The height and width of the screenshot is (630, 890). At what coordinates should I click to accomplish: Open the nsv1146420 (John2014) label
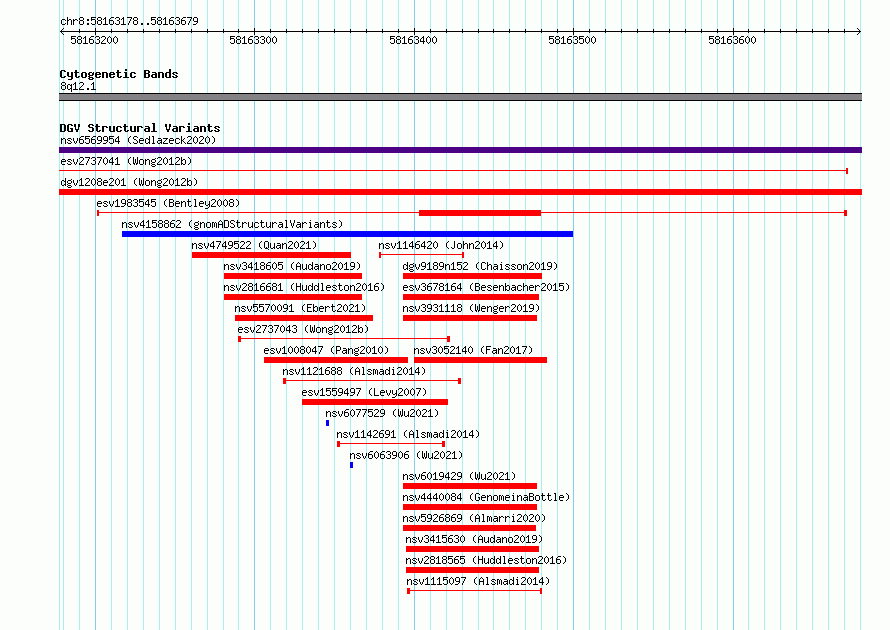pos(441,245)
